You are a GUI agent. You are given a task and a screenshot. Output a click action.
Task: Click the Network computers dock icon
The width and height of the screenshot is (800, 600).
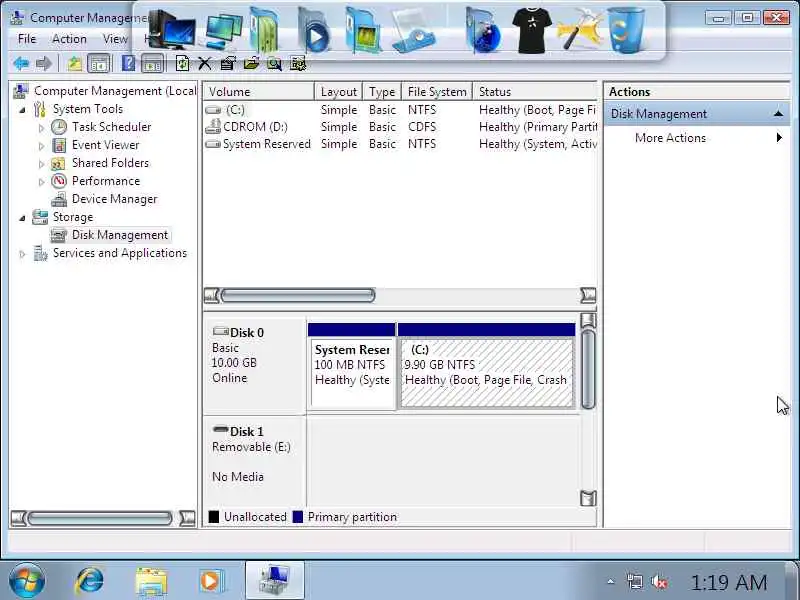[224, 31]
